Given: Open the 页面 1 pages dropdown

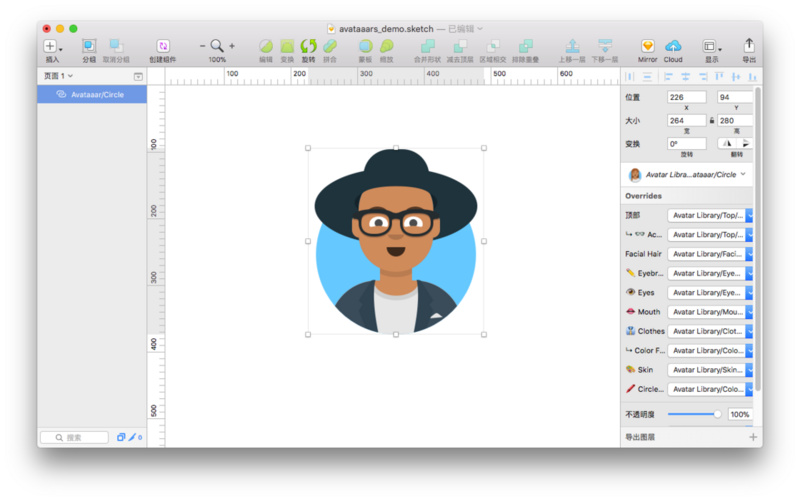Looking at the screenshot, I should 58,76.
